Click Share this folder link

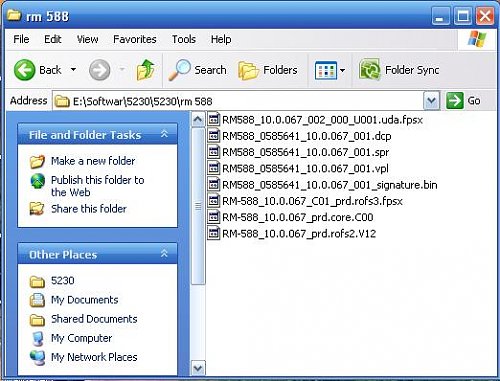(89, 209)
